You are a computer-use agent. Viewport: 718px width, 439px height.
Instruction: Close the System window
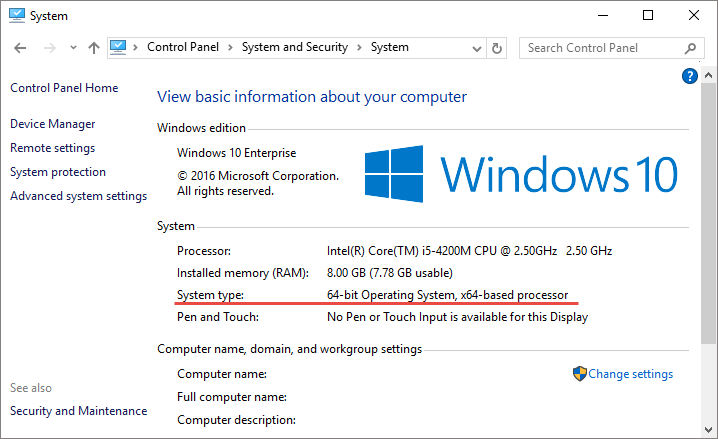pos(694,16)
